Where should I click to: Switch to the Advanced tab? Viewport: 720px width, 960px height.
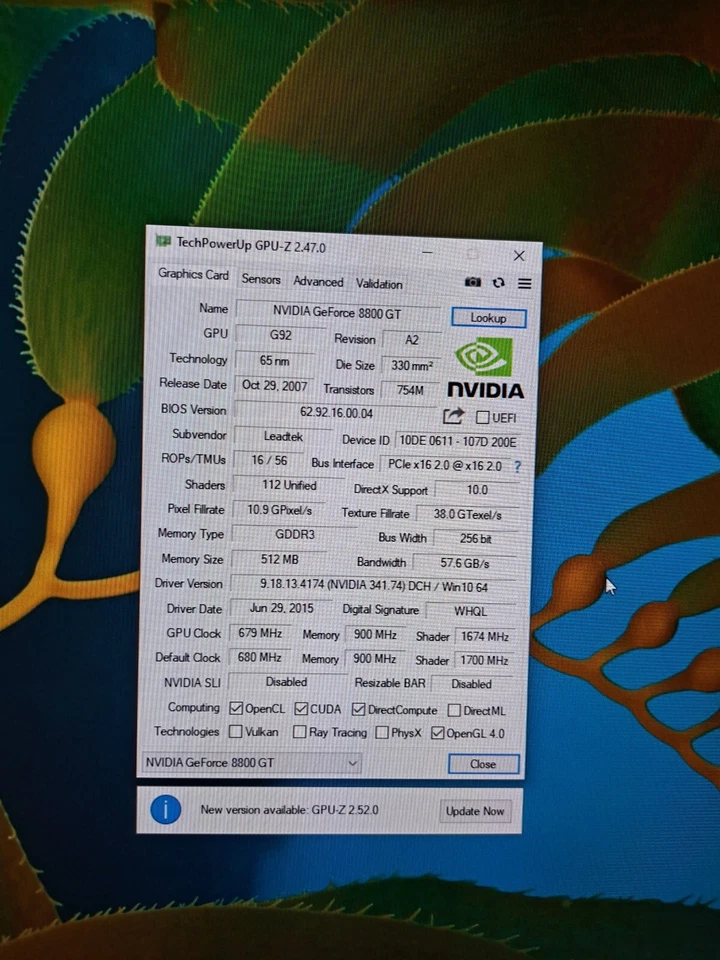[x=318, y=282]
